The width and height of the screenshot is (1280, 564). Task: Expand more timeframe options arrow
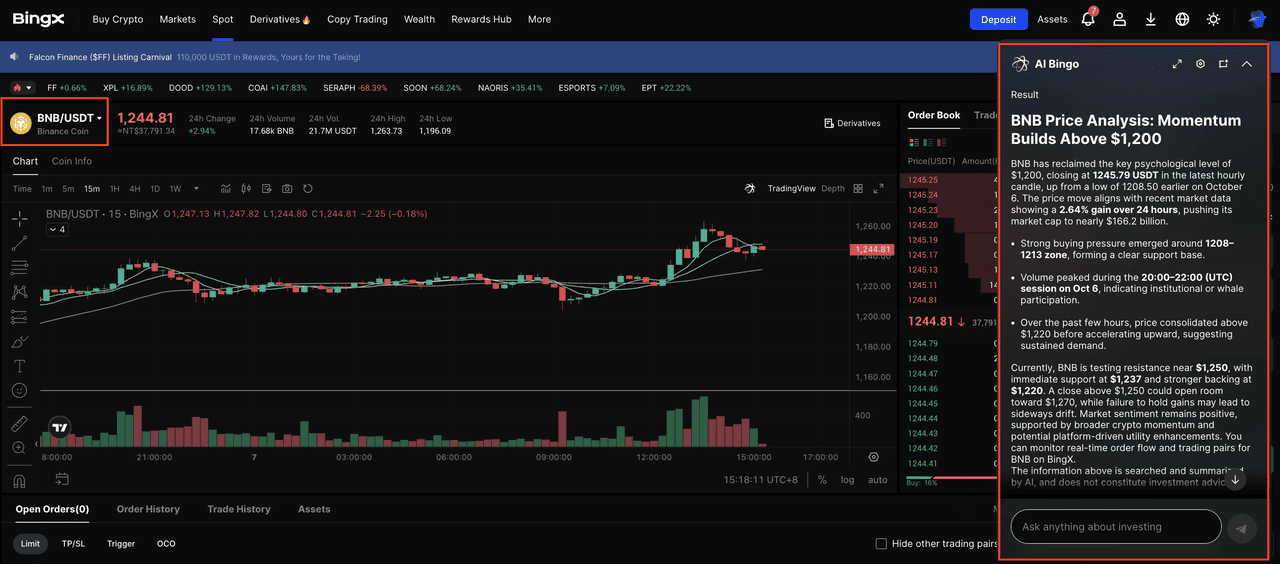point(196,189)
